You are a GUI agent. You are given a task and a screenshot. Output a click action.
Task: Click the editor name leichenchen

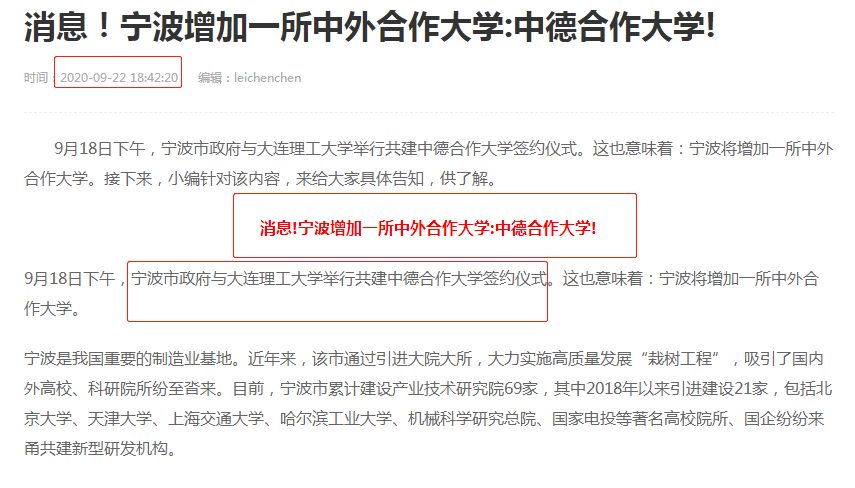267,77
